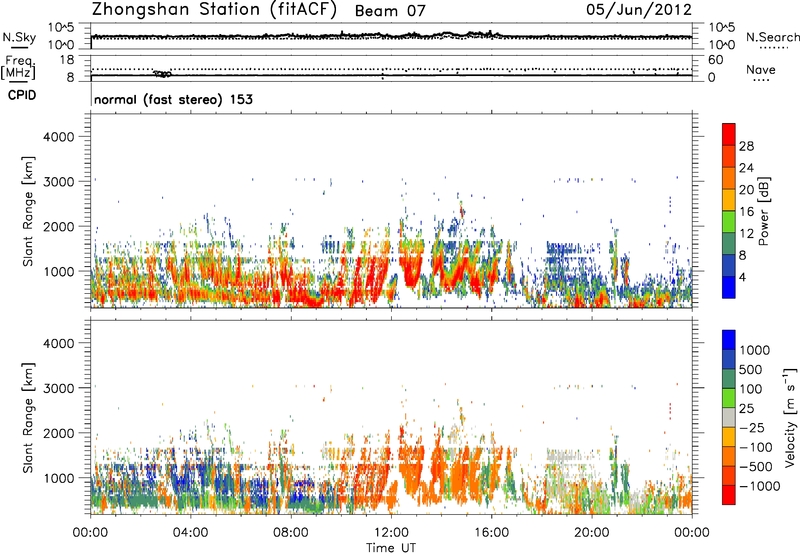Click the "12:00" time tick label
Screen dimensions: 800x554
(391, 533)
